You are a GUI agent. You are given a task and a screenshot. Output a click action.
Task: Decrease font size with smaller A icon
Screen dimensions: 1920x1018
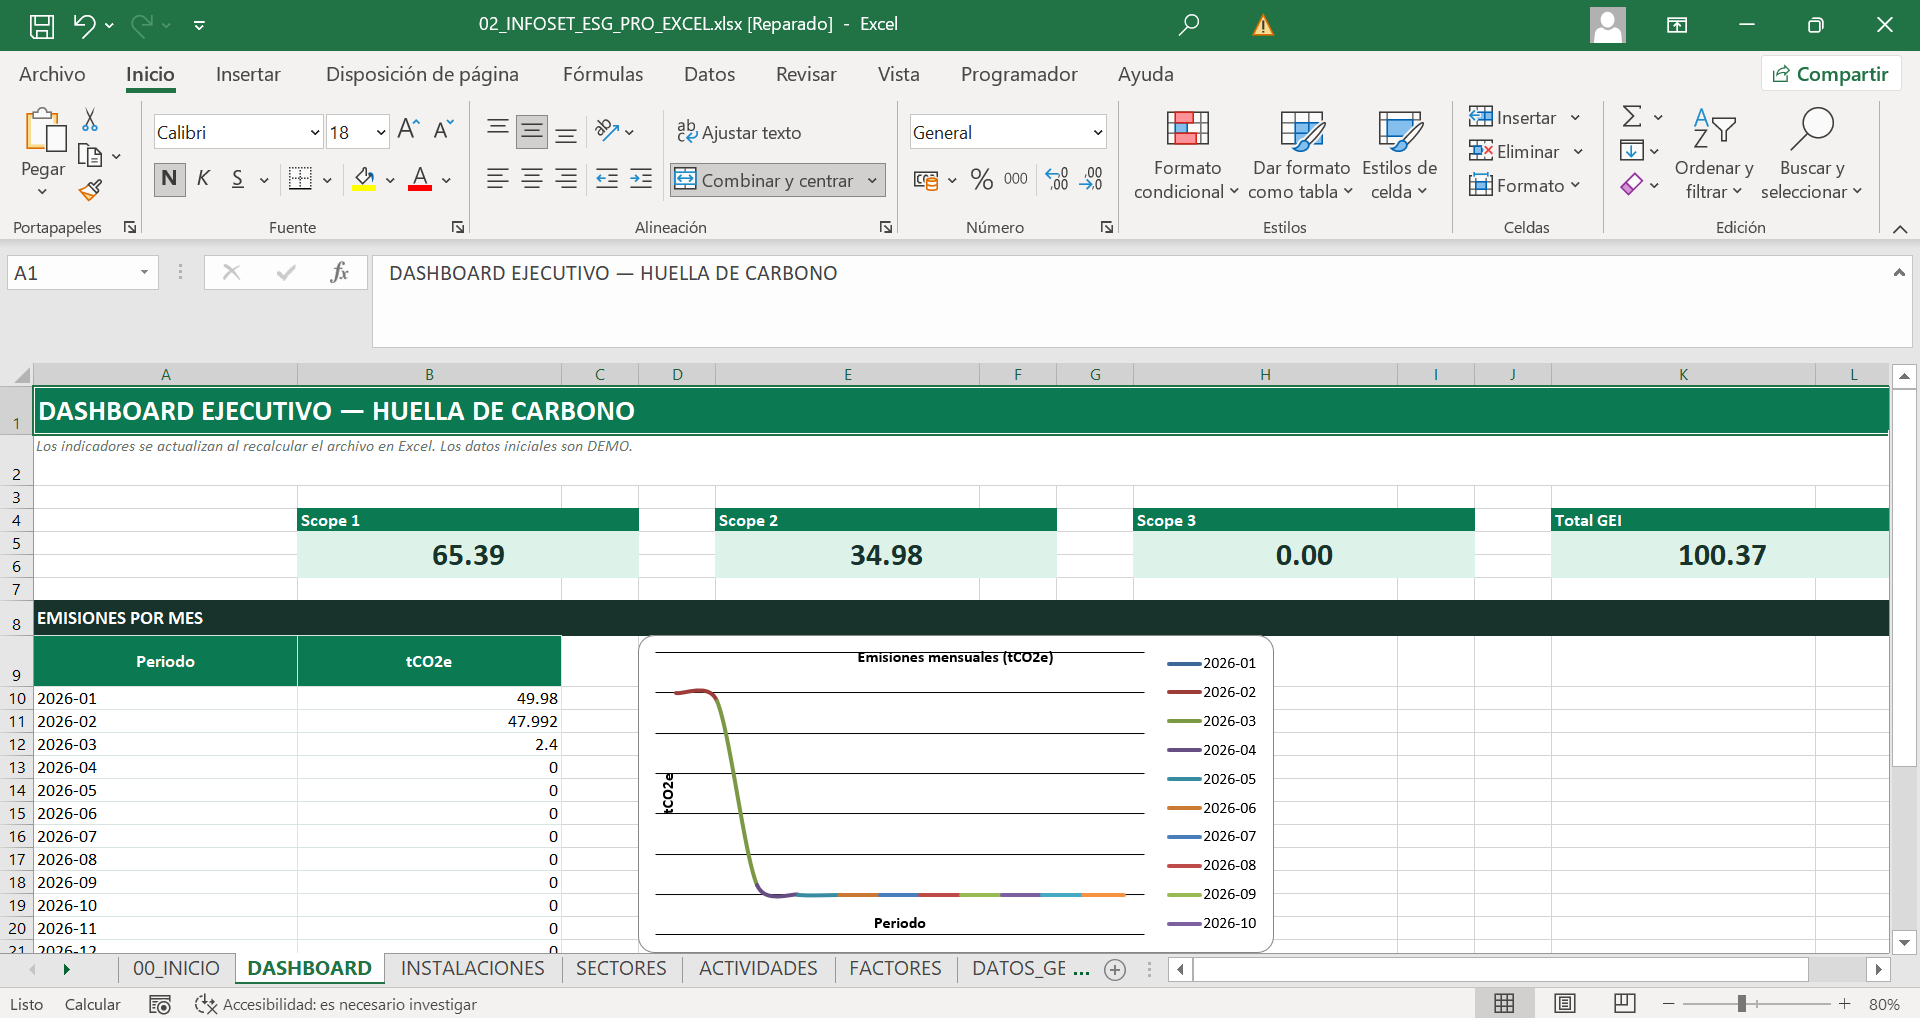coord(443,129)
